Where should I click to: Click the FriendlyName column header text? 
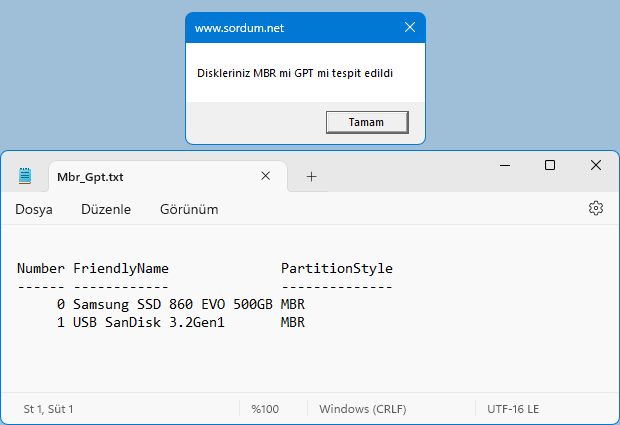tap(121, 269)
